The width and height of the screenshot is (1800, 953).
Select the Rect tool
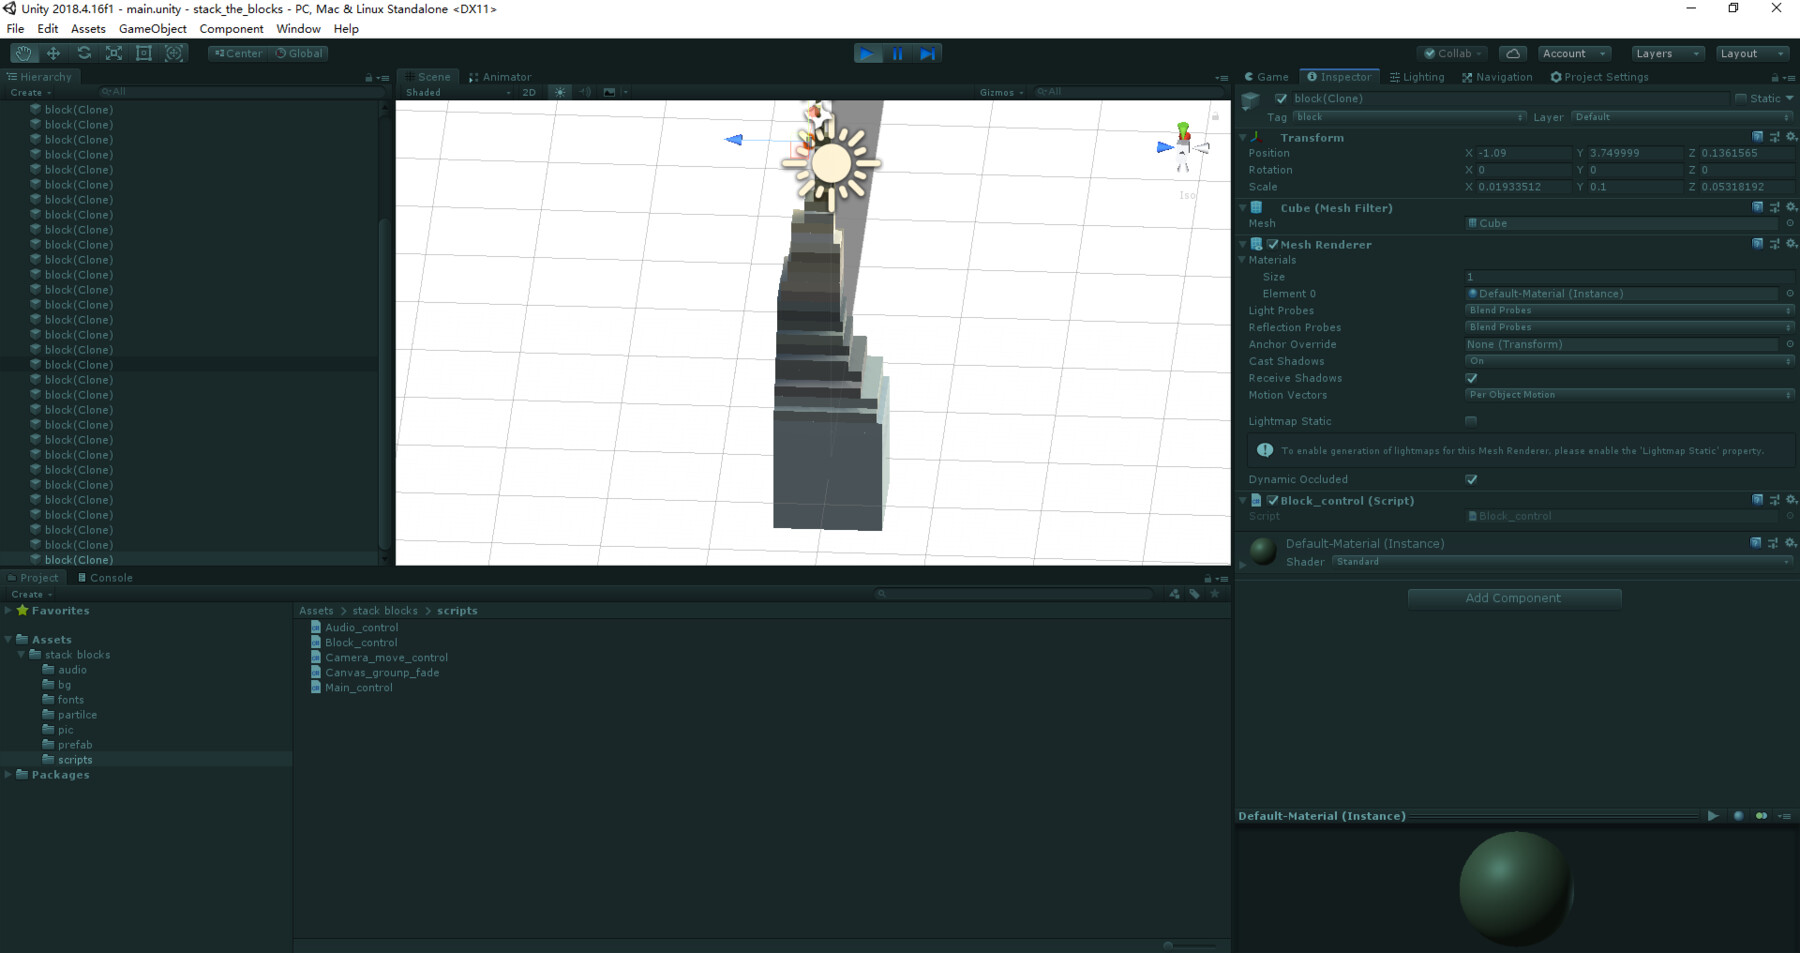pos(144,53)
